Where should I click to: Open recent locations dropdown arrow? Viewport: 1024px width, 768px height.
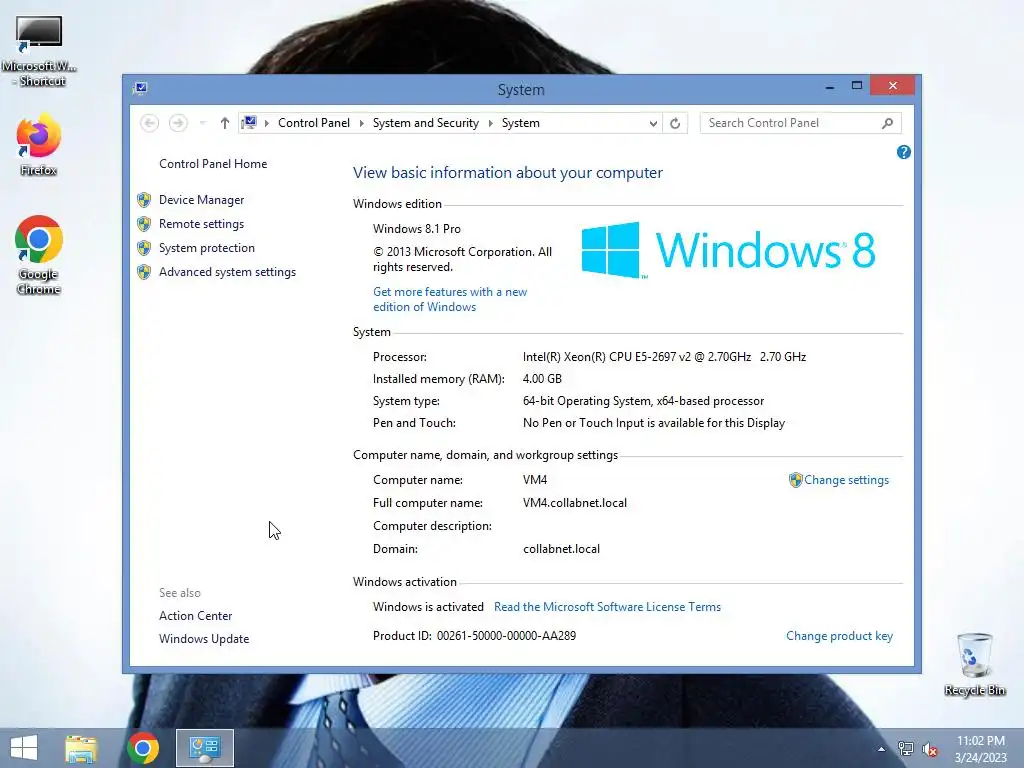click(x=202, y=123)
